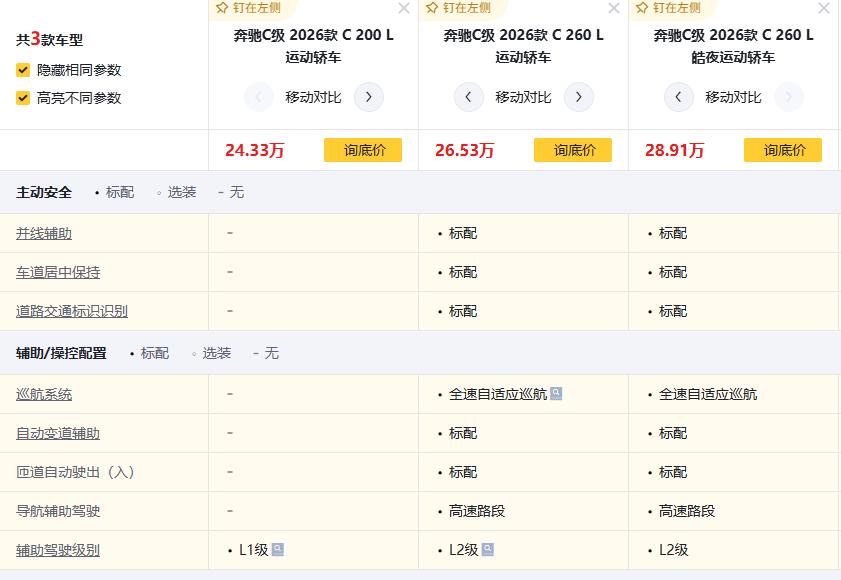Open the 辅助驾驶级别 parameter link
Viewport: 841px width, 580px height.
[58, 550]
